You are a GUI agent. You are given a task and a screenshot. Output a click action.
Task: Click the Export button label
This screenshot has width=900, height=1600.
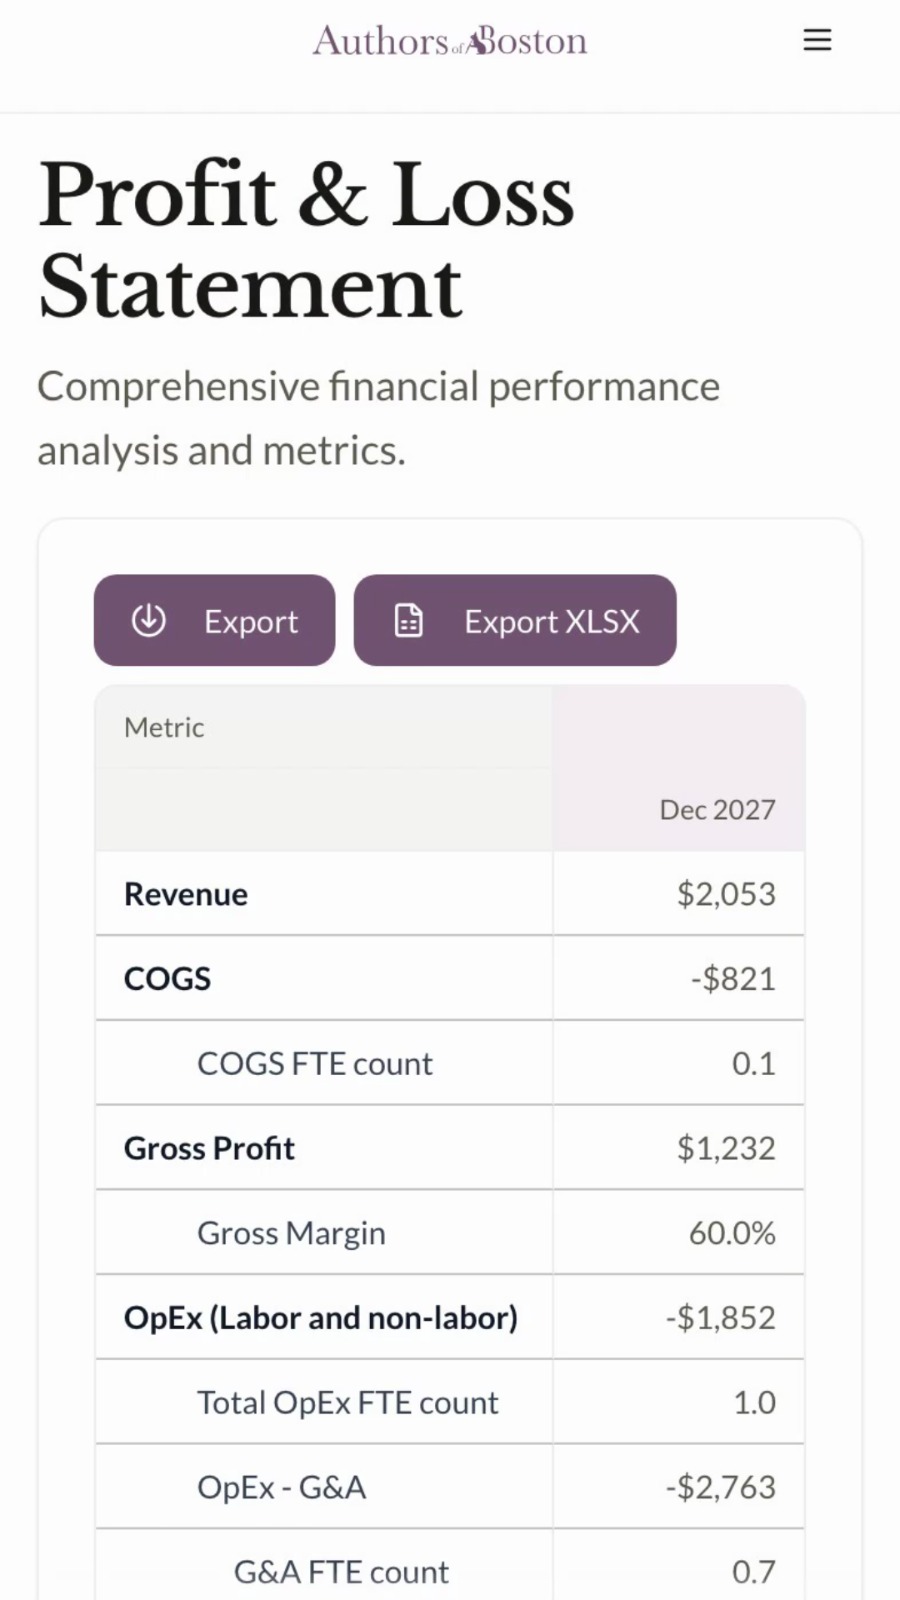pos(251,621)
